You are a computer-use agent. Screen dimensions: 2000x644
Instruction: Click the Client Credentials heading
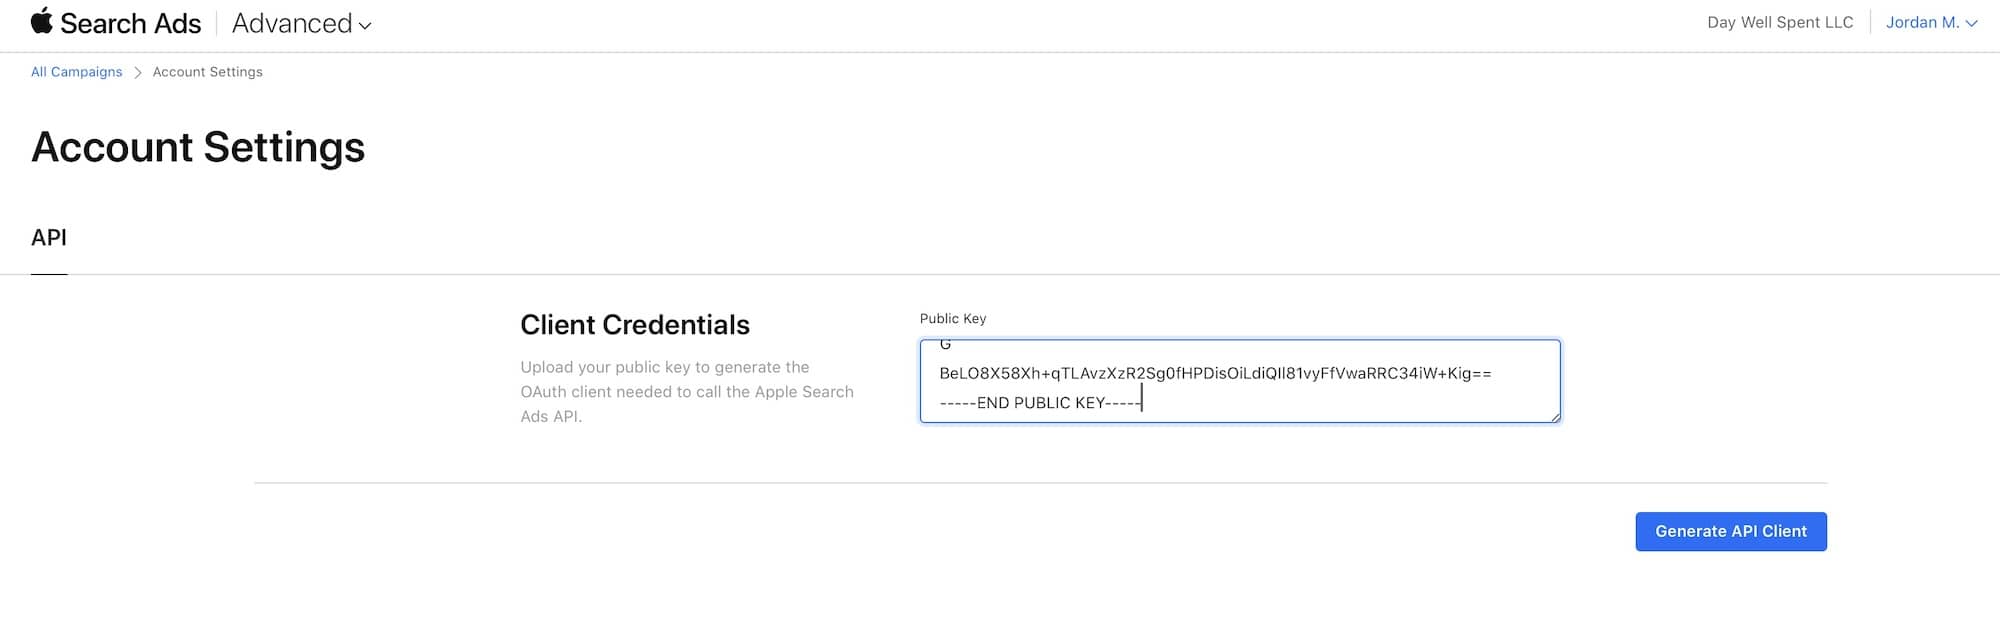tap(635, 325)
